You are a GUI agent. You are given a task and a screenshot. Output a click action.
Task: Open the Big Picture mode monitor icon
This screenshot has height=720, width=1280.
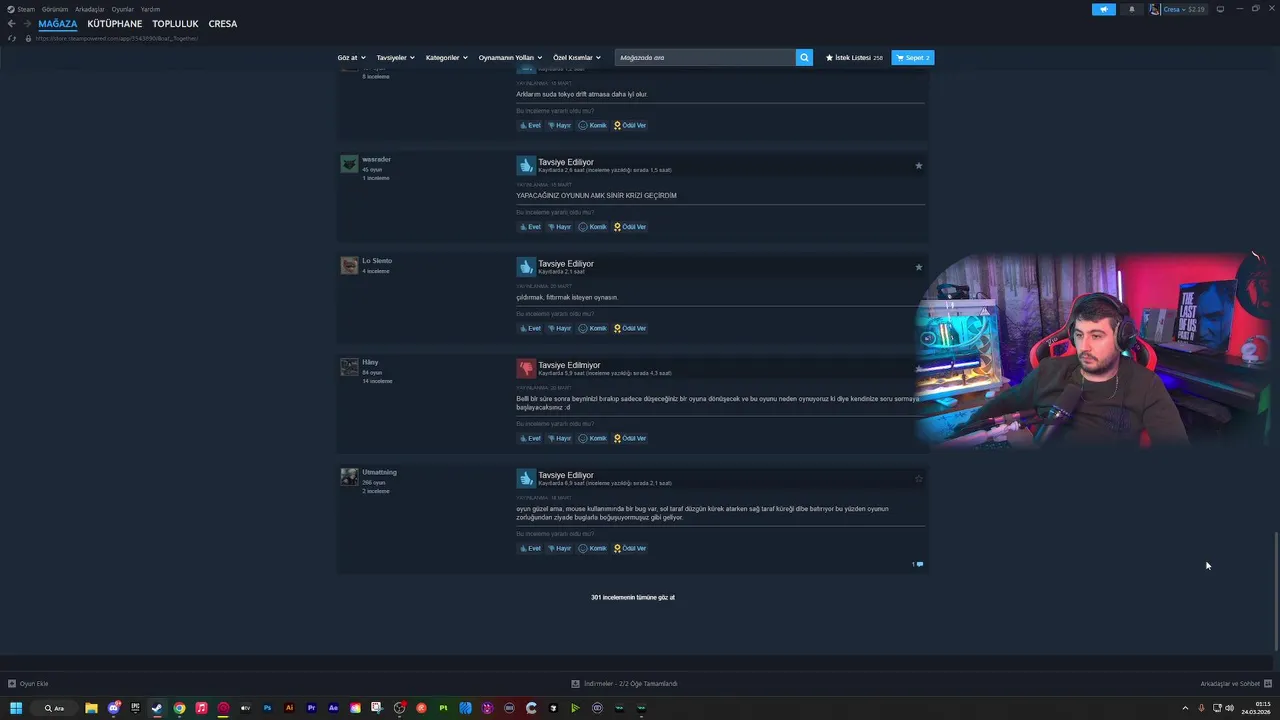[1220, 9]
